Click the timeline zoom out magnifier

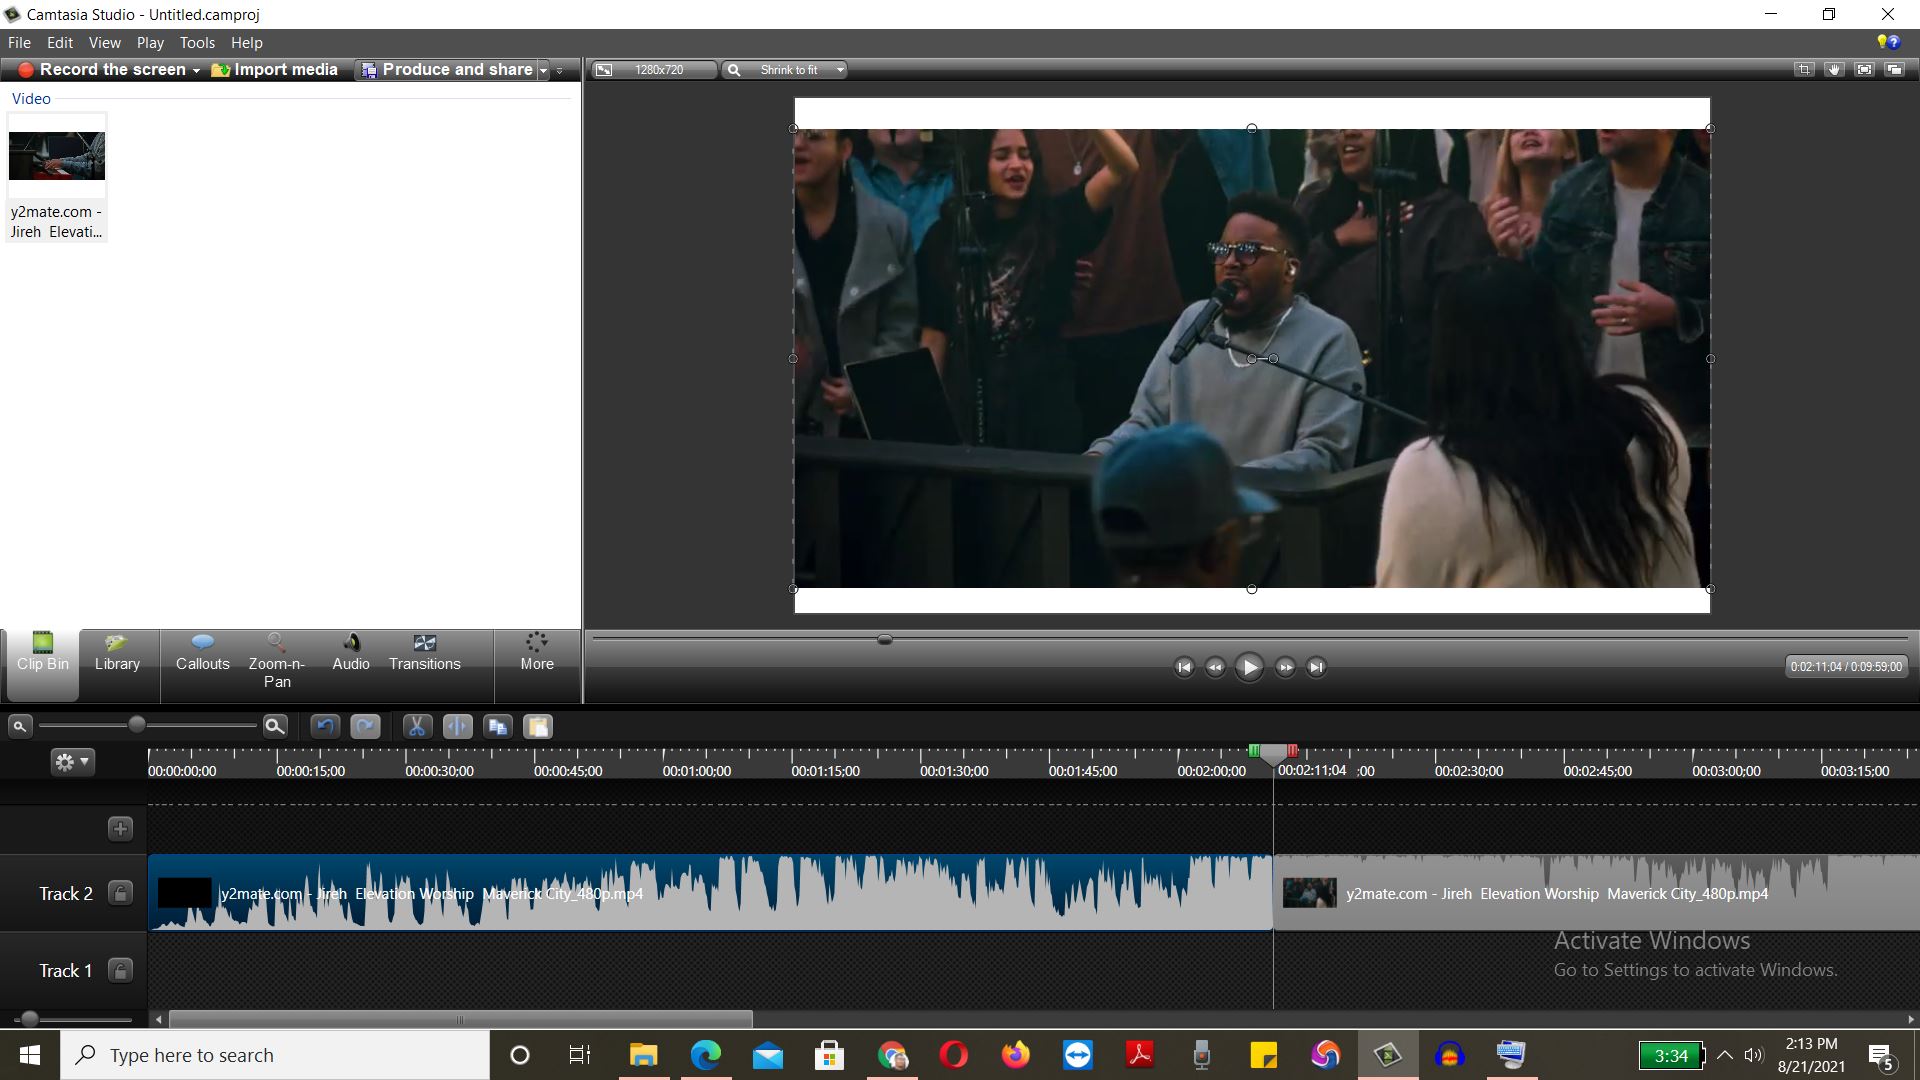point(19,727)
